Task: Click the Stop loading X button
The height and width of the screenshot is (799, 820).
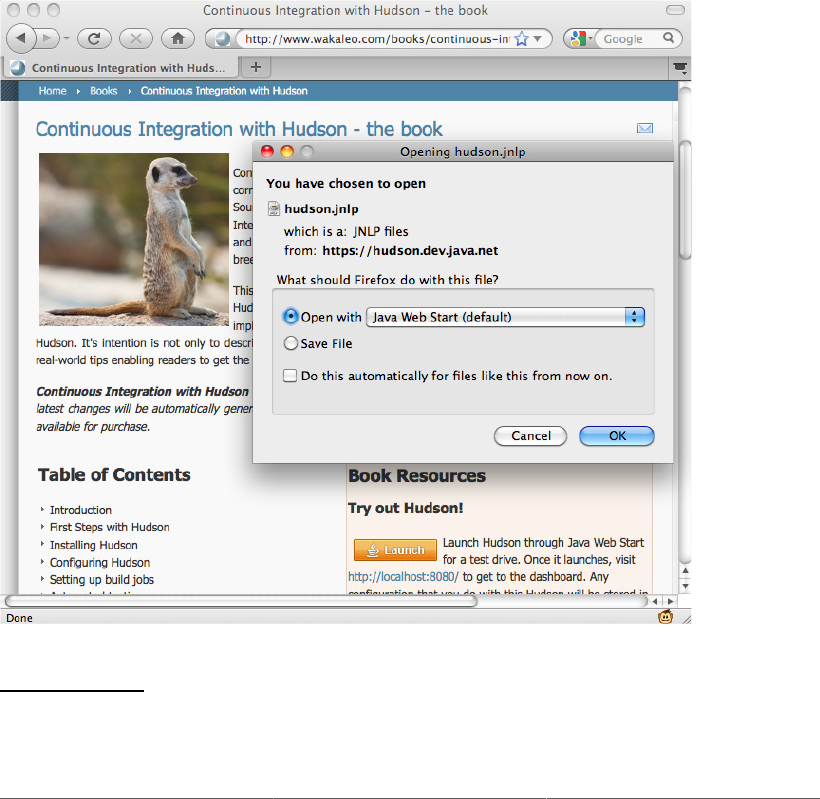Action: click(x=136, y=38)
